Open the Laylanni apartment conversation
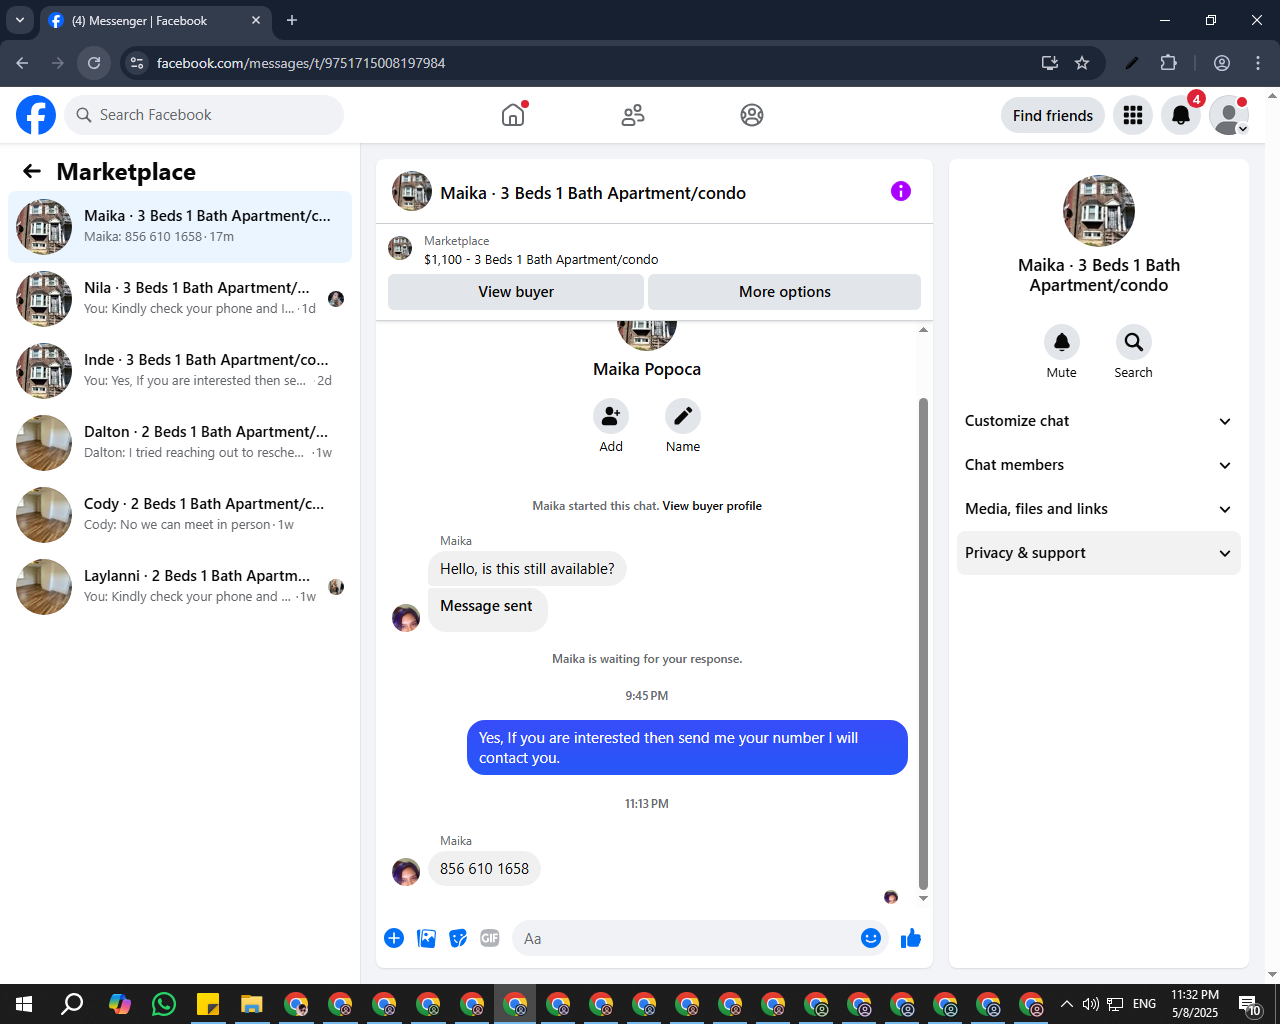 click(180, 587)
